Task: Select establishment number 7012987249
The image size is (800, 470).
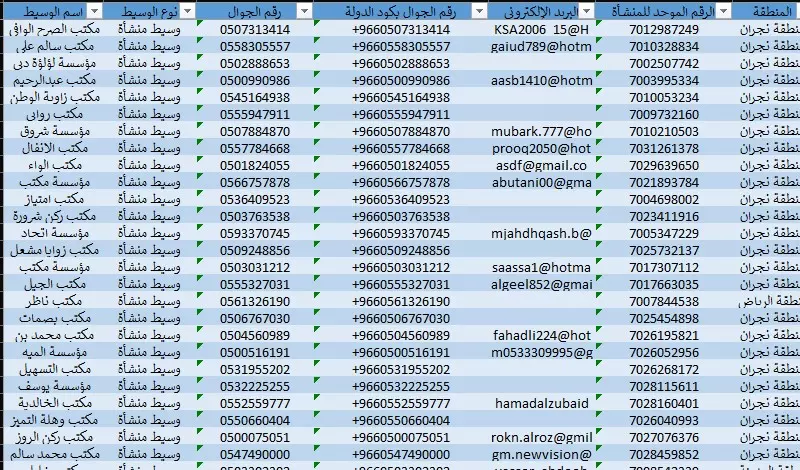Action: (664, 29)
